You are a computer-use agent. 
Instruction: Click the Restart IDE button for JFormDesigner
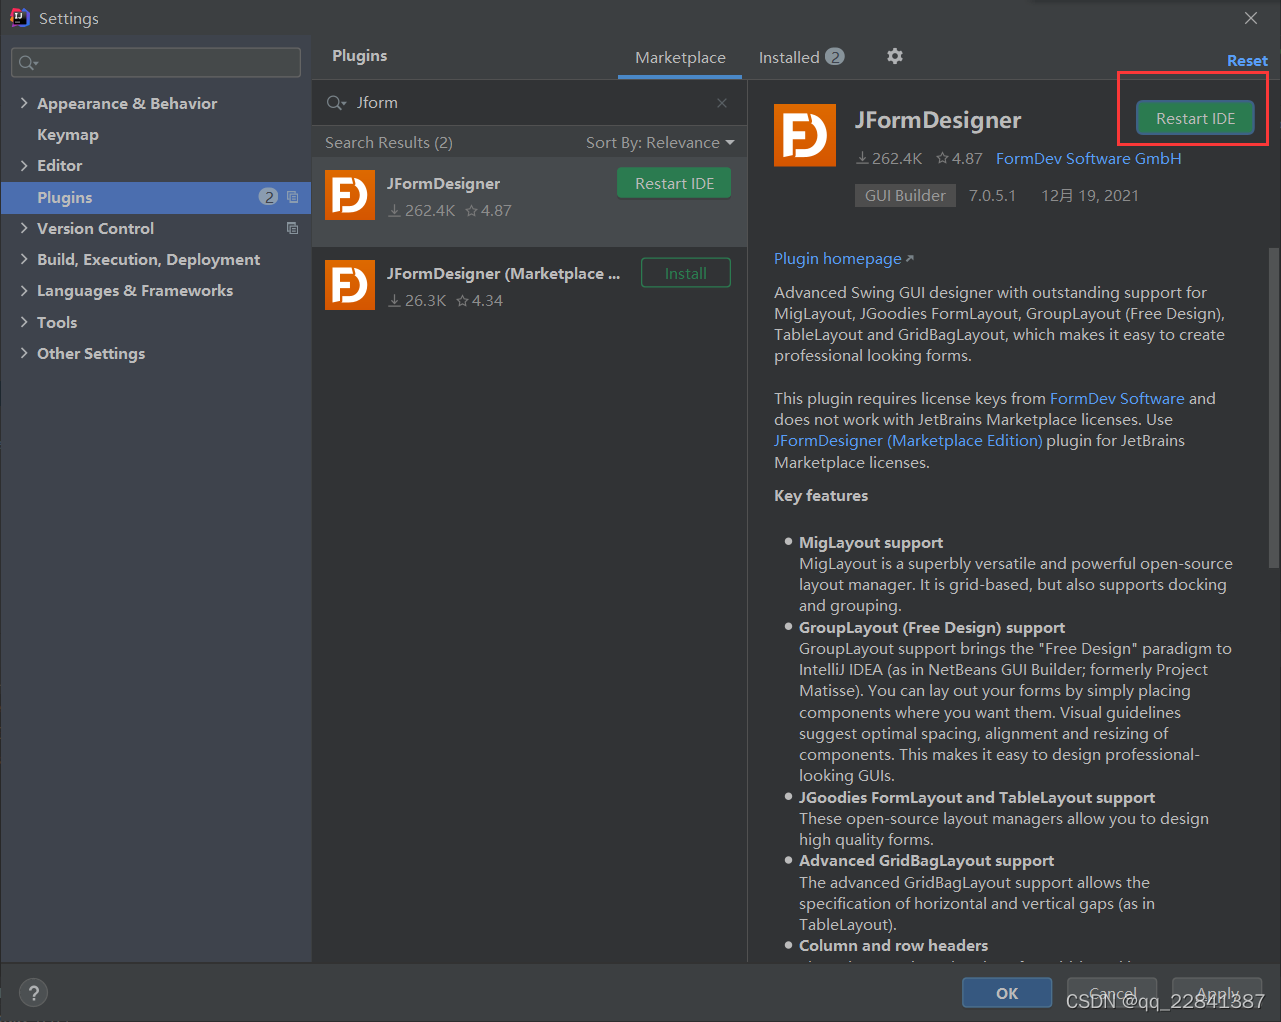pyautogui.click(x=1194, y=117)
